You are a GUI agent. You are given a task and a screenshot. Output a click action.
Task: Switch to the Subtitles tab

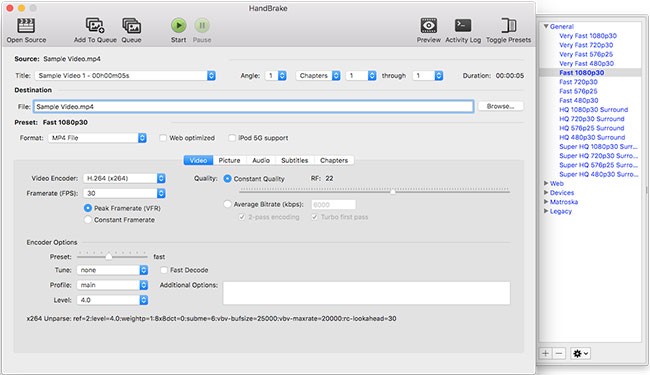(295, 160)
